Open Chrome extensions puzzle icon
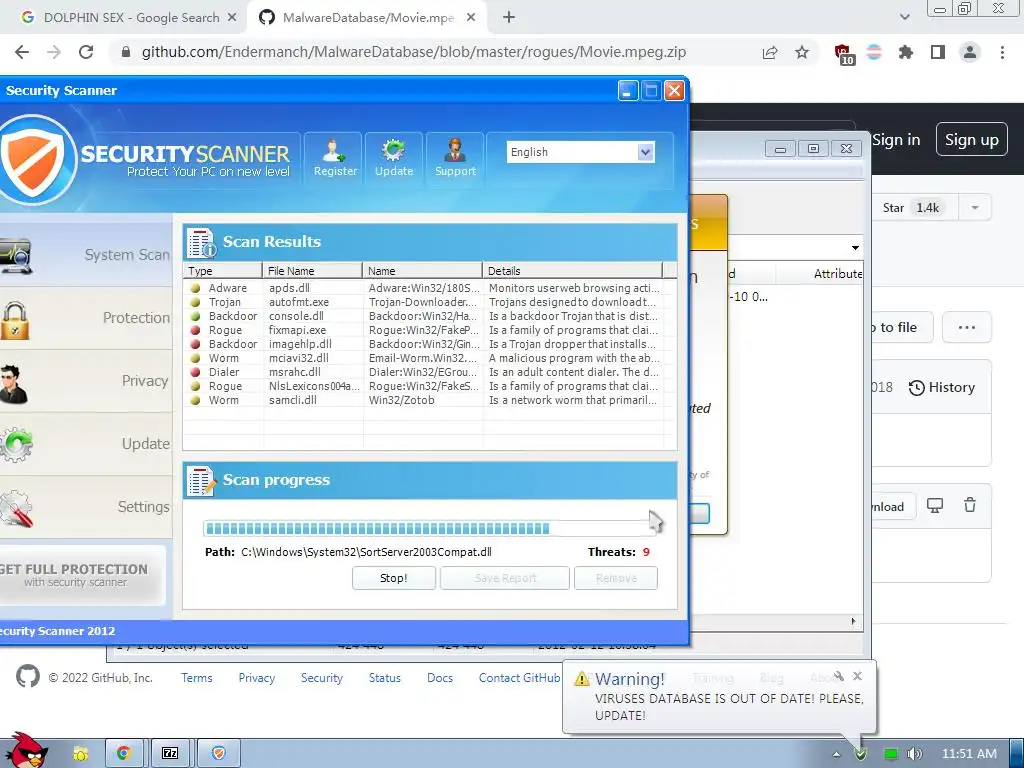 905,52
